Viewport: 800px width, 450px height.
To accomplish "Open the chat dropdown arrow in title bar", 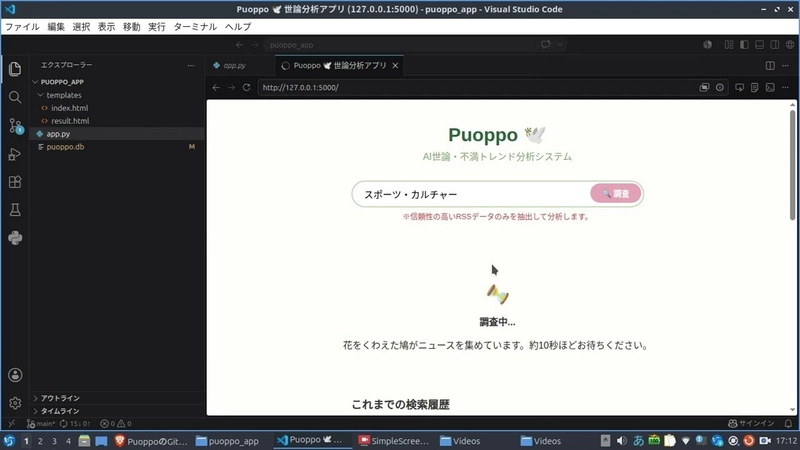I will point(560,44).
